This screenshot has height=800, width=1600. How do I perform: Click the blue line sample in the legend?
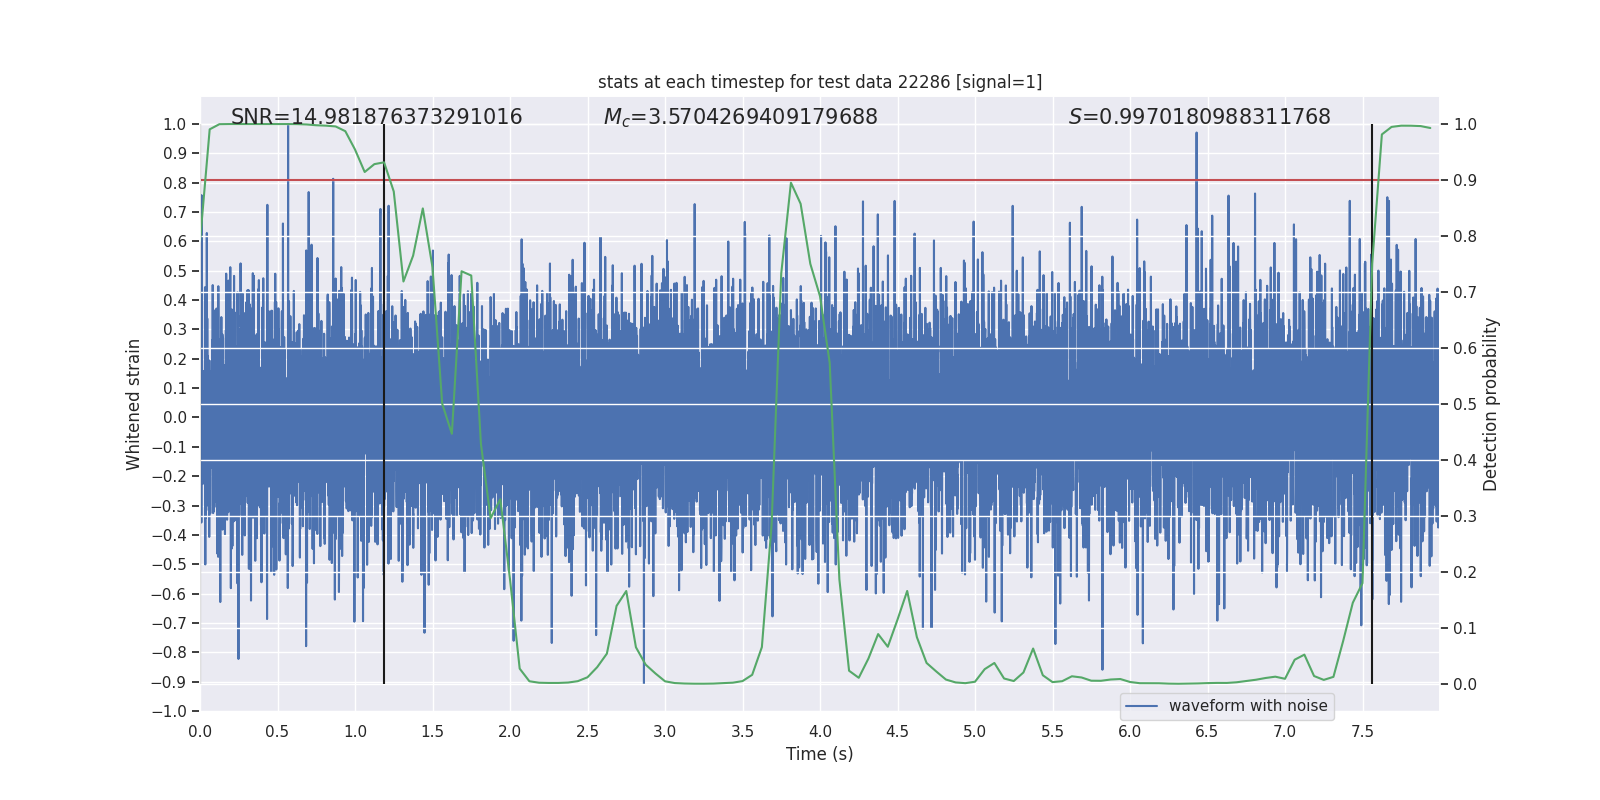pyautogui.click(x=1141, y=706)
